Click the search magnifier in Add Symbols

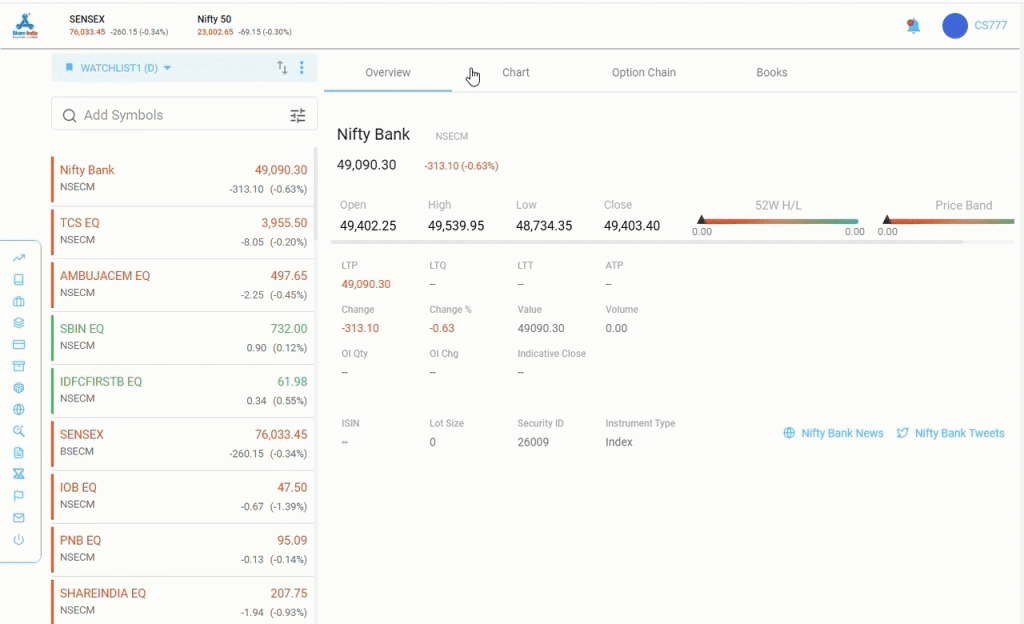pyautogui.click(x=69, y=116)
